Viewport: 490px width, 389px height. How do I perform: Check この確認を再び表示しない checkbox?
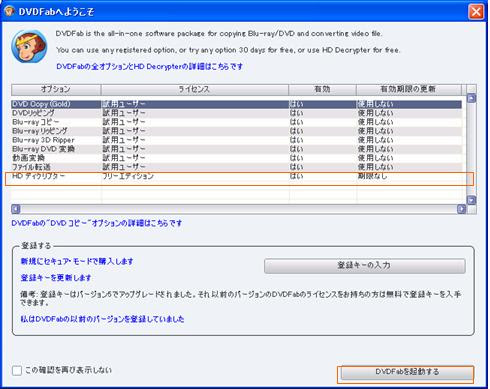click(x=17, y=370)
